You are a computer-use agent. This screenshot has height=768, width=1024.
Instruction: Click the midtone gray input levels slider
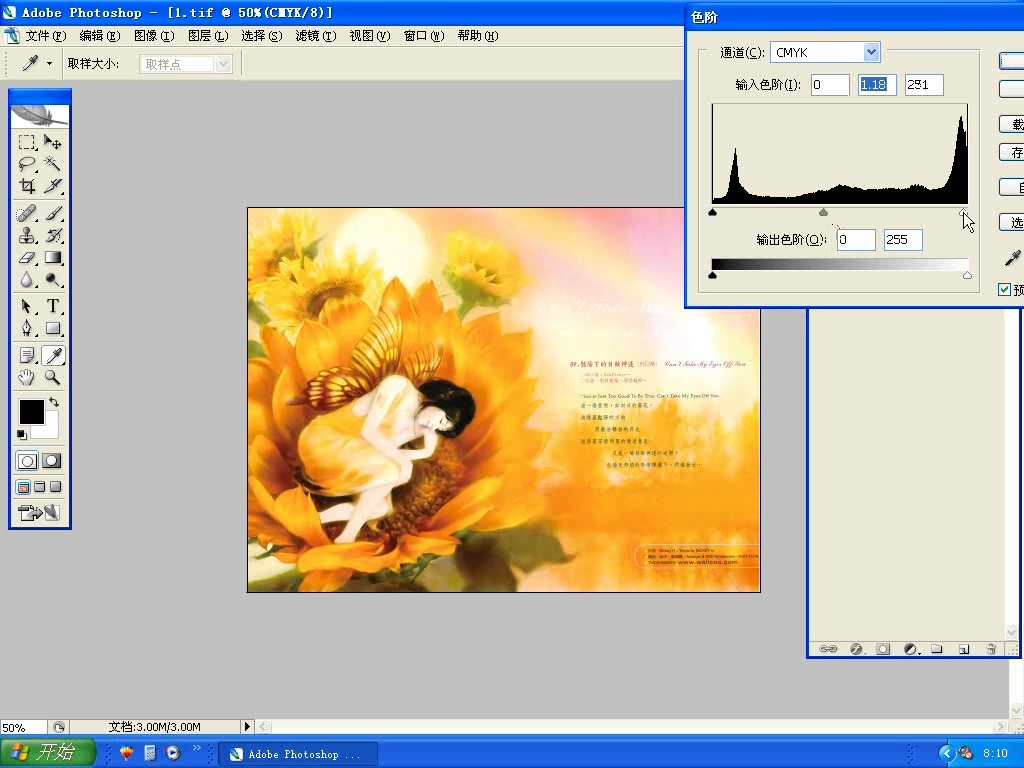[x=823, y=212]
